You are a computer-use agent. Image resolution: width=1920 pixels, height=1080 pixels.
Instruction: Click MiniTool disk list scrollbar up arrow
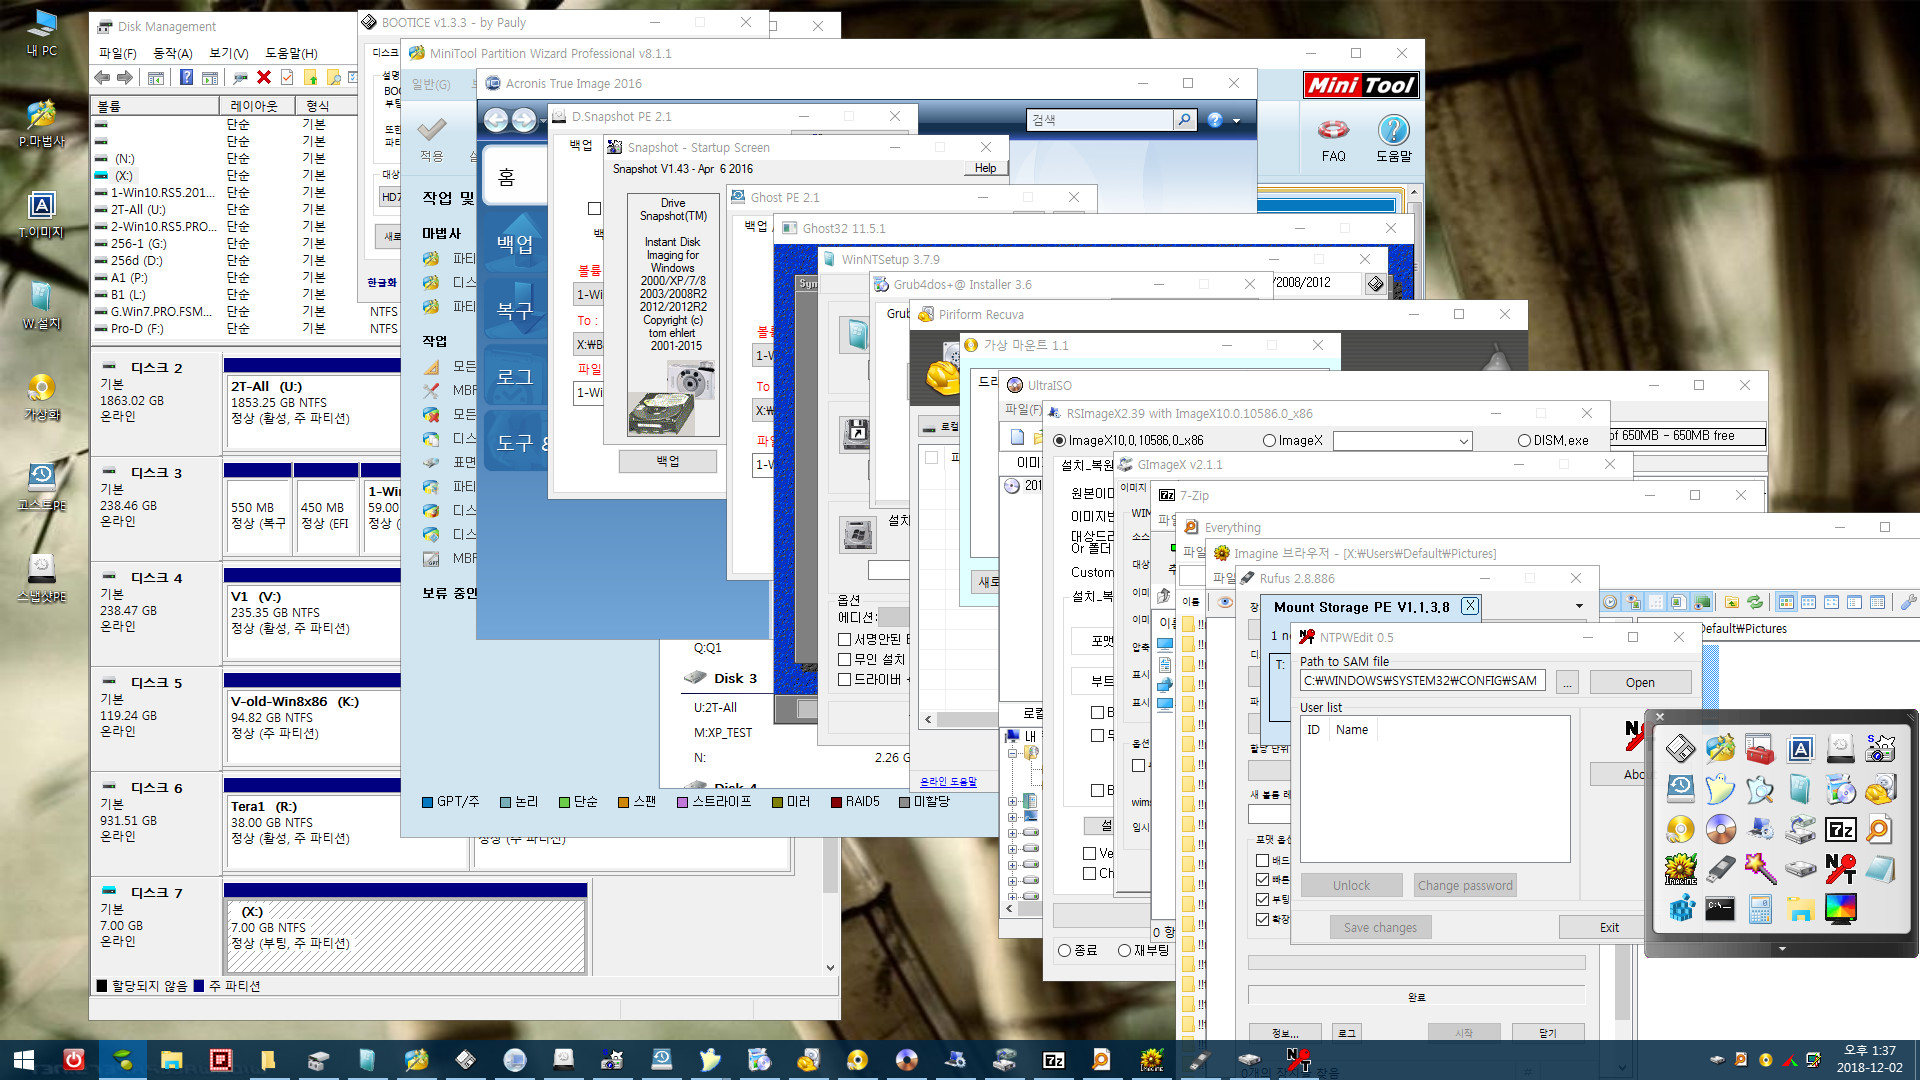1413,192
